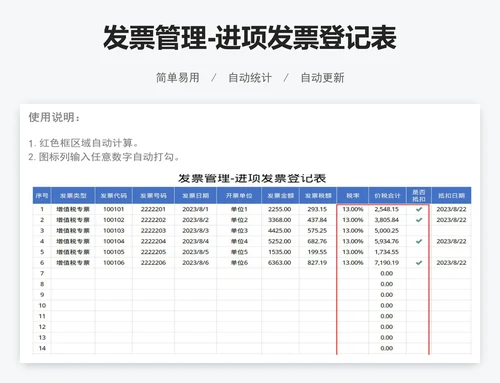Select tax amount cell 199.55
The image size is (500, 383).
click(x=317, y=252)
